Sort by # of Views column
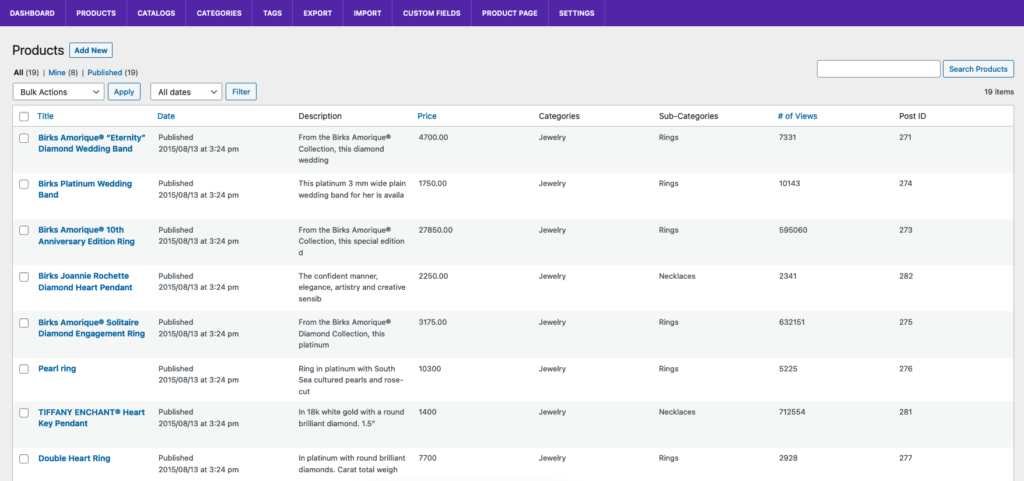 click(797, 116)
